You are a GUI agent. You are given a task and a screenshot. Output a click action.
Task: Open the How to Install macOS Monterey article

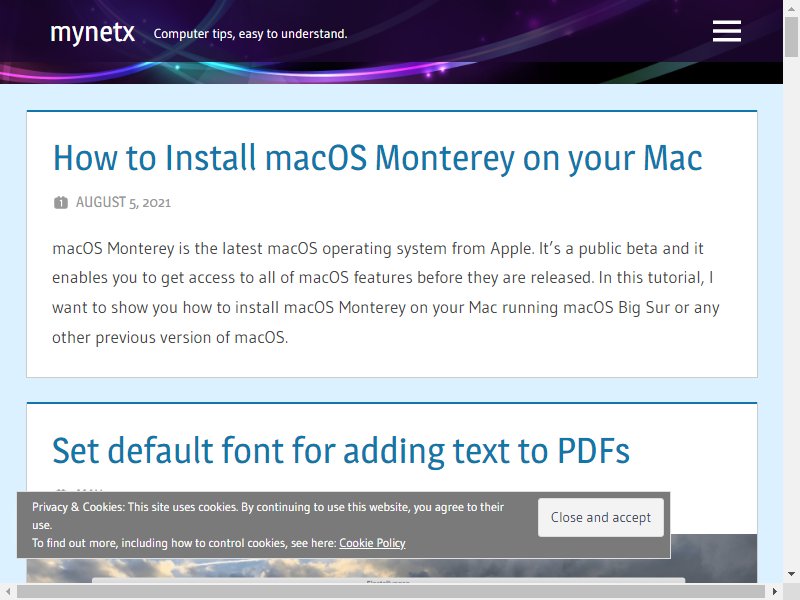(378, 158)
